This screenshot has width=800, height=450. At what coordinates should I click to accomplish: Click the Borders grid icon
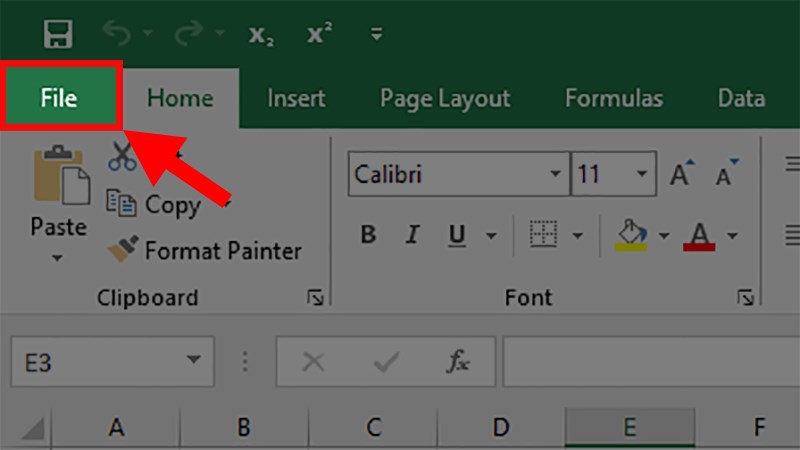coord(543,236)
